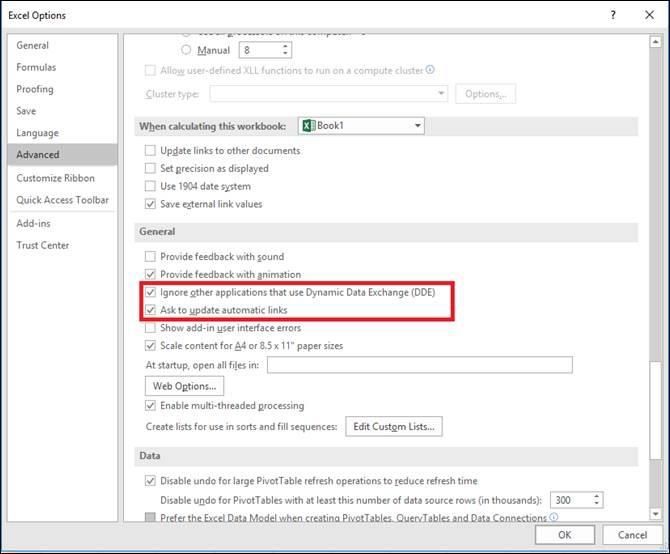Image resolution: width=670 pixels, height=554 pixels.
Task: Confirm settings with OK button
Action: click(564, 535)
